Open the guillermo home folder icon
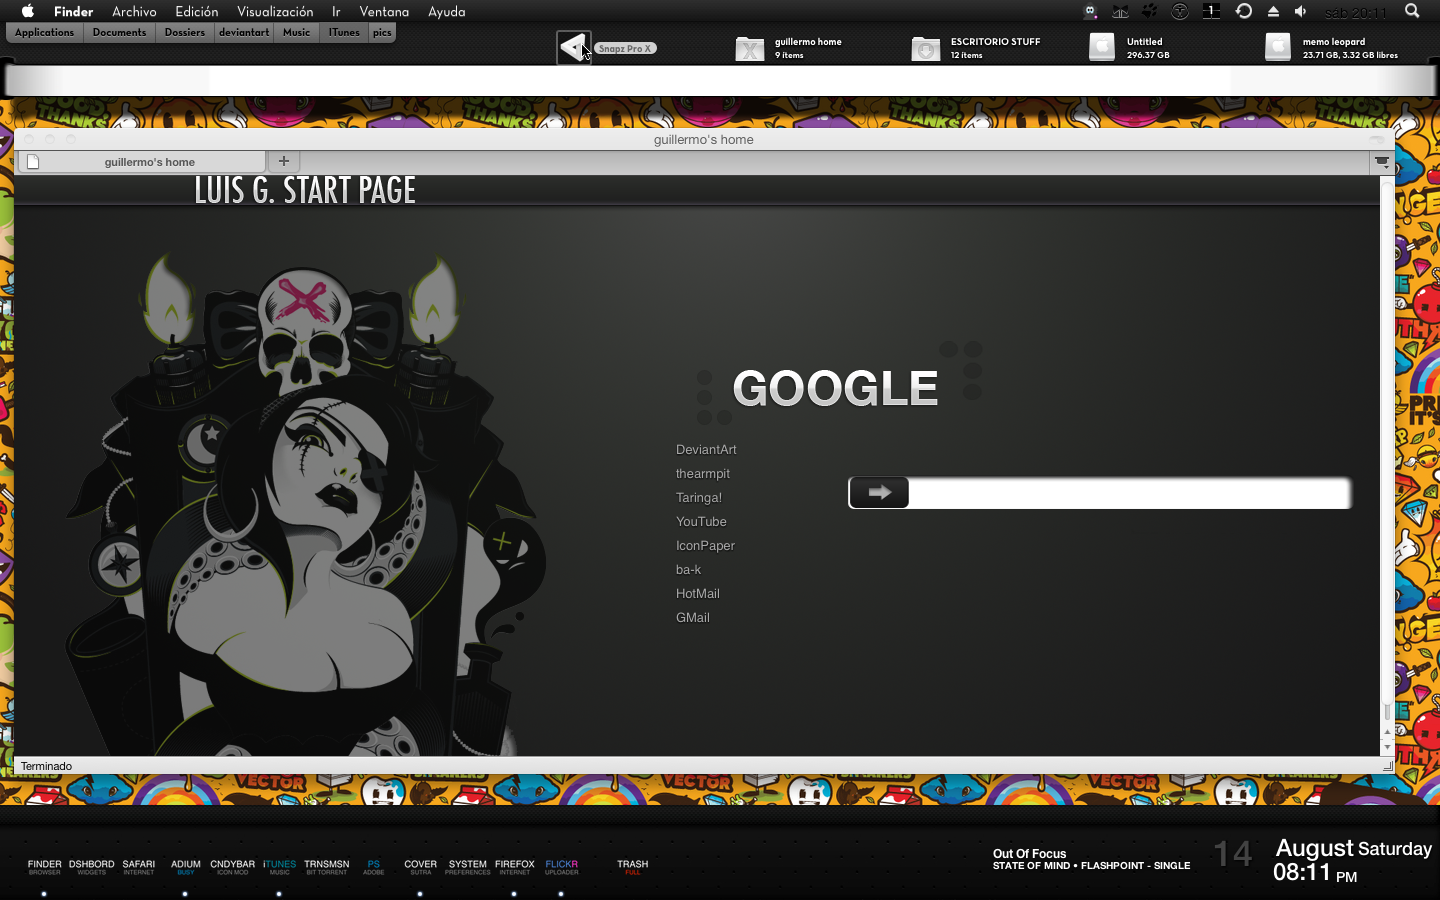This screenshot has width=1440, height=900. [x=750, y=48]
